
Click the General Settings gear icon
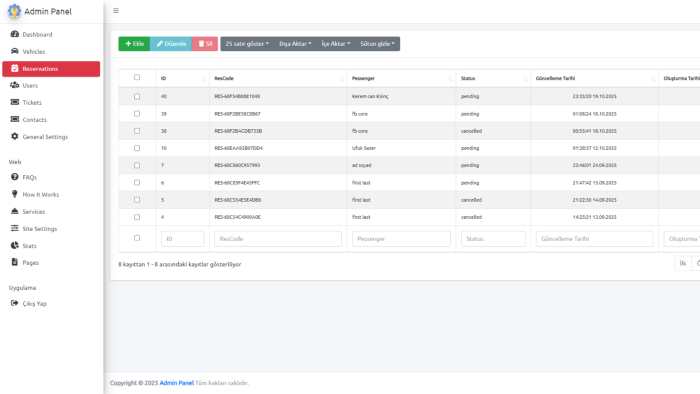(15, 136)
